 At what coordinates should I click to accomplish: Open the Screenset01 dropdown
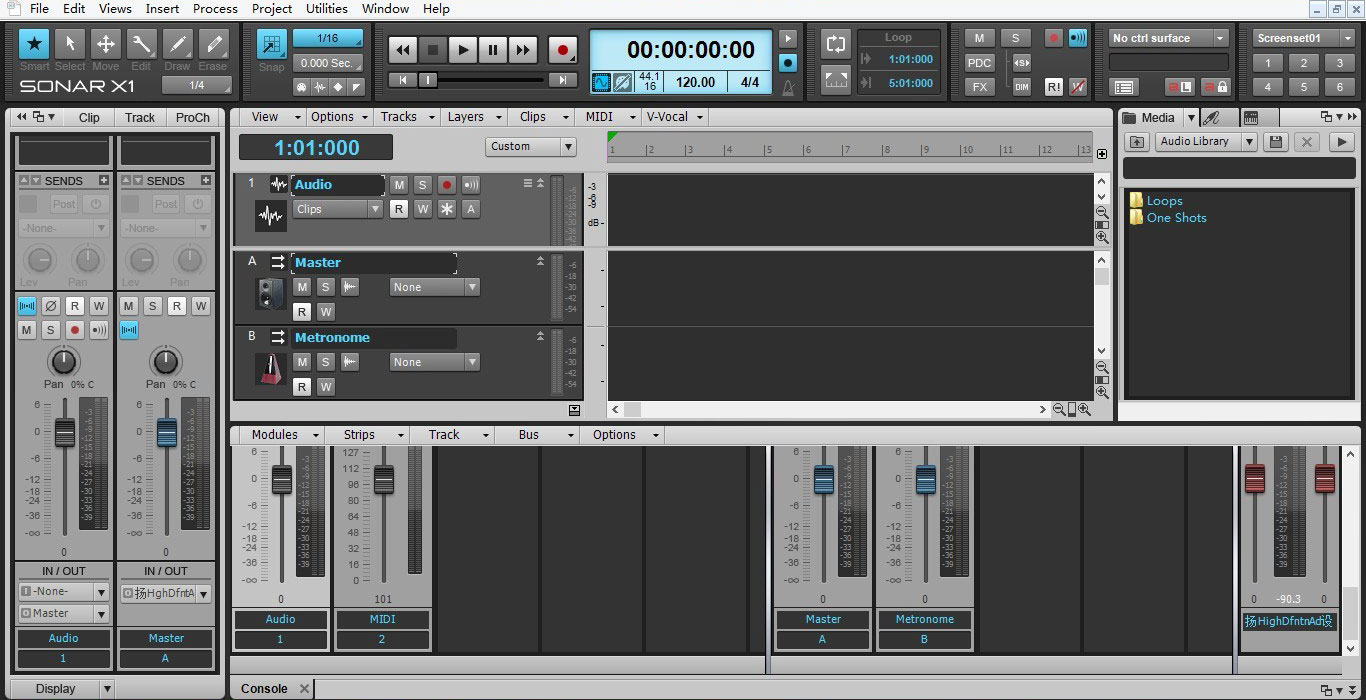tap(1304, 38)
